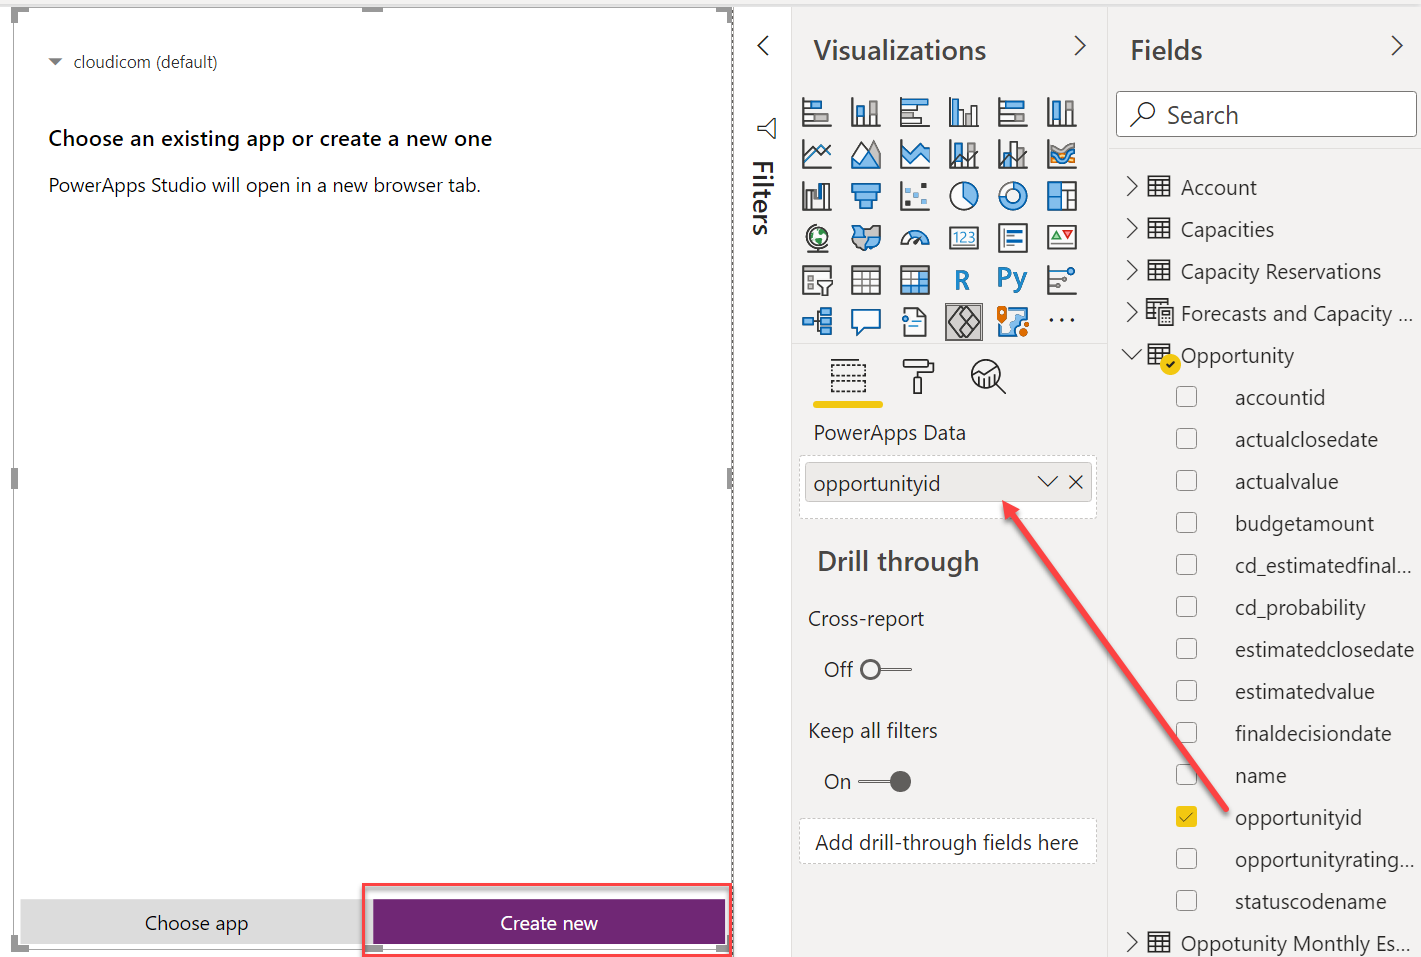The width and height of the screenshot is (1421, 957).
Task: Pick the Python visual icon
Action: click(1012, 280)
